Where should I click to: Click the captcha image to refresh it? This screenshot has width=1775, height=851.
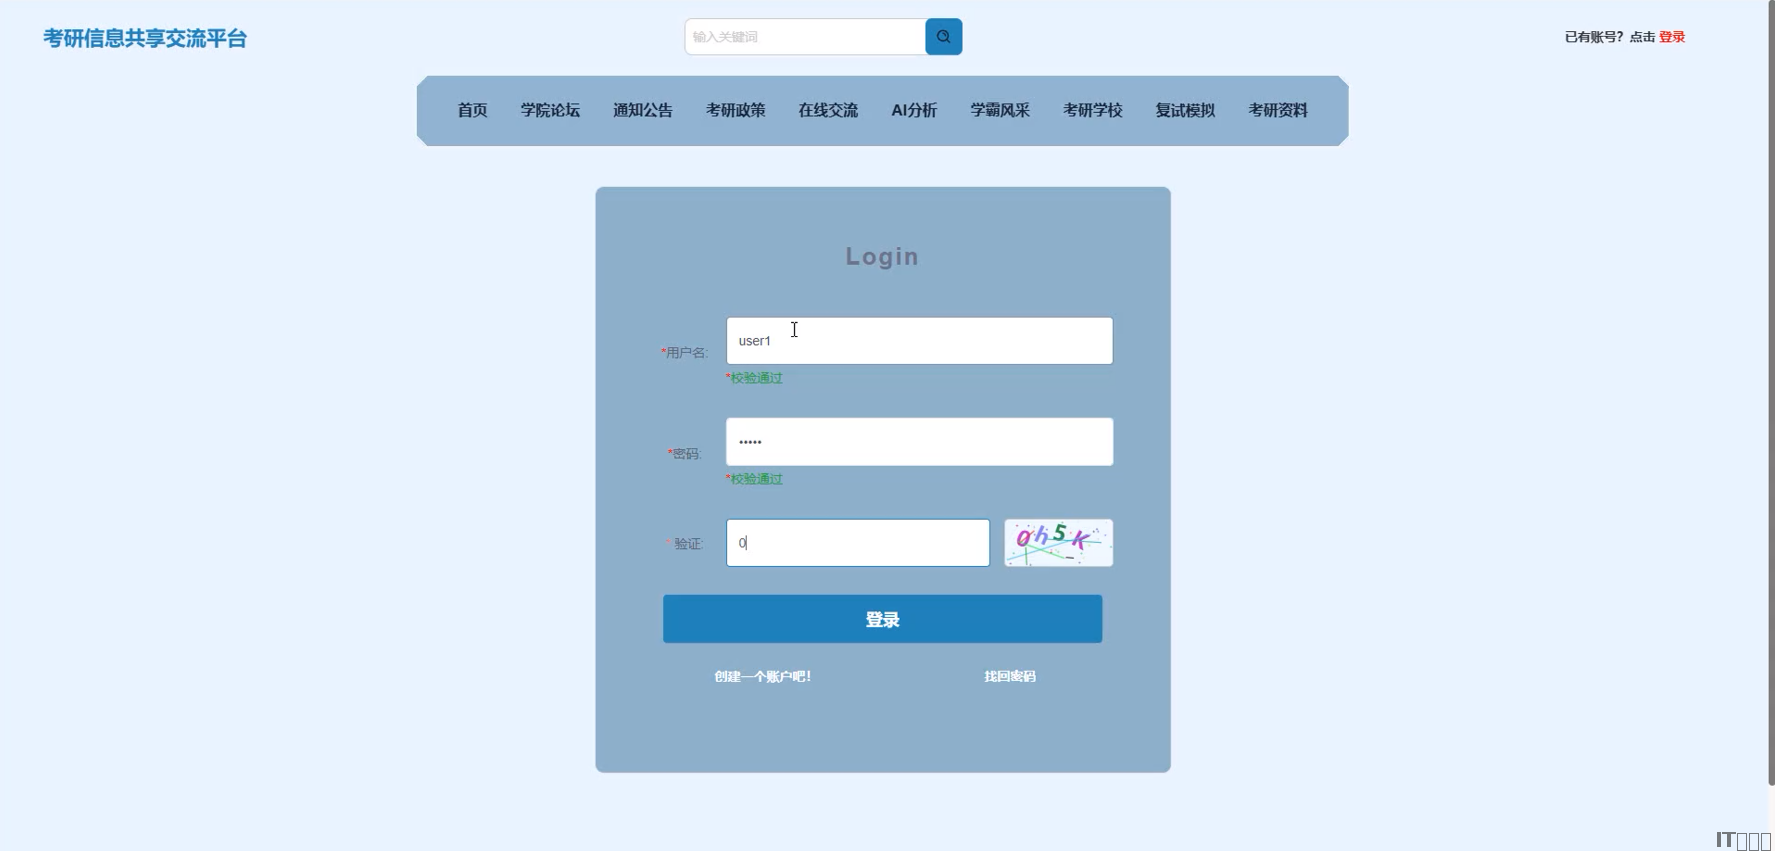click(1058, 543)
